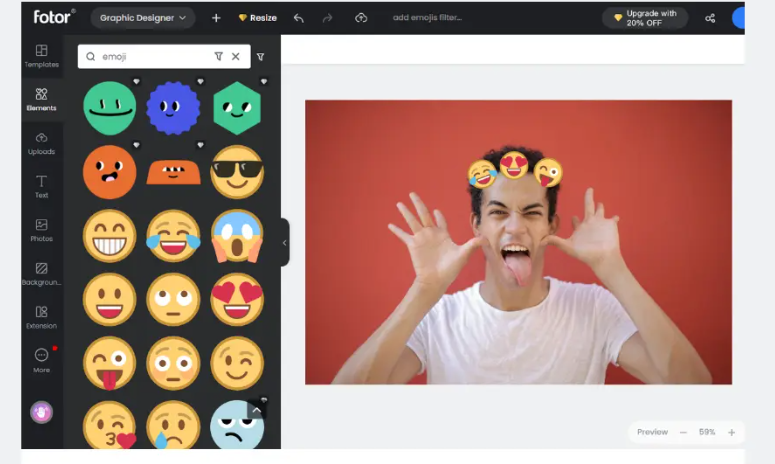The height and width of the screenshot is (464, 775).
Task: Add the open-mouth smiley emoji sticker
Action: (109, 299)
